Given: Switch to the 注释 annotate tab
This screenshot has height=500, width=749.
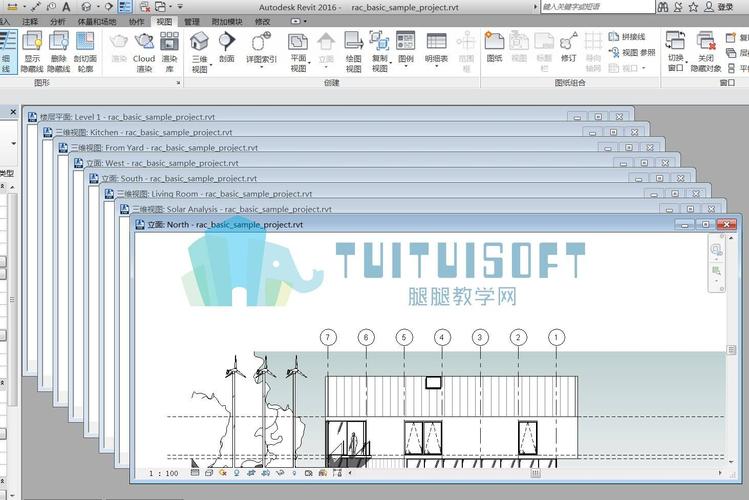Looking at the screenshot, I should click(x=30, y=21).
